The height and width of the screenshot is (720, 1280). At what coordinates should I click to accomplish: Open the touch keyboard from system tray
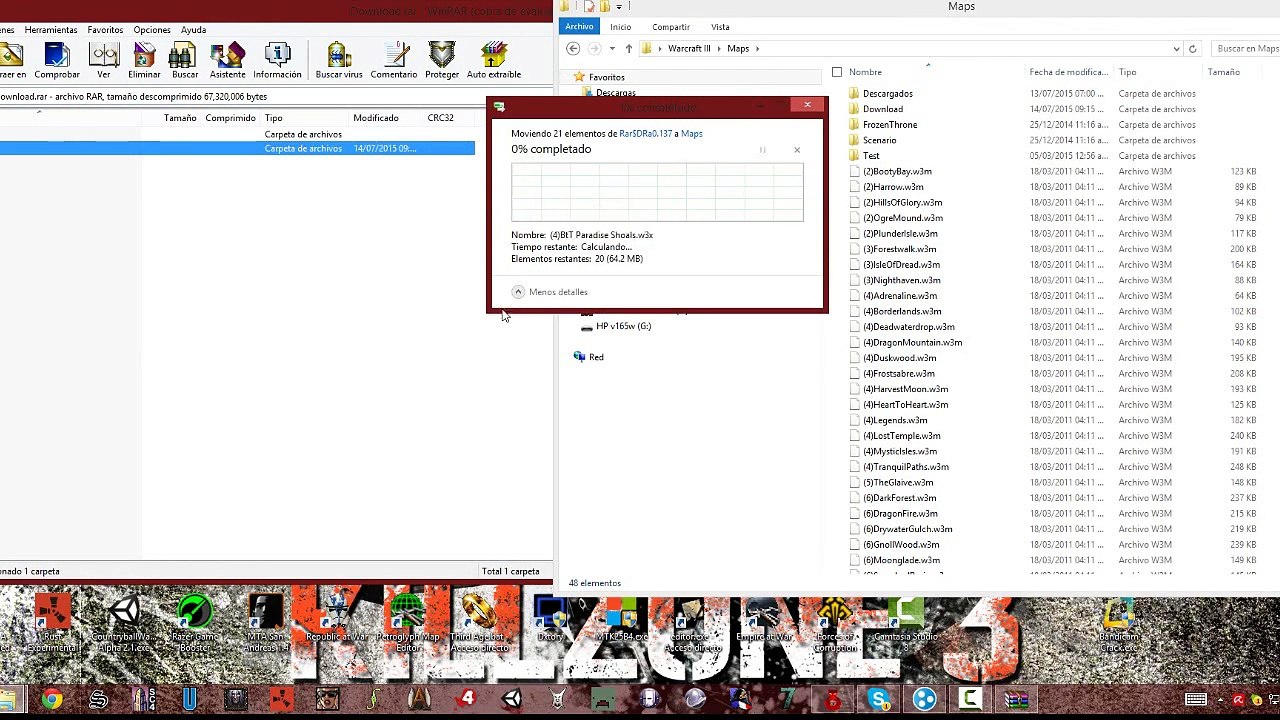1195,700
